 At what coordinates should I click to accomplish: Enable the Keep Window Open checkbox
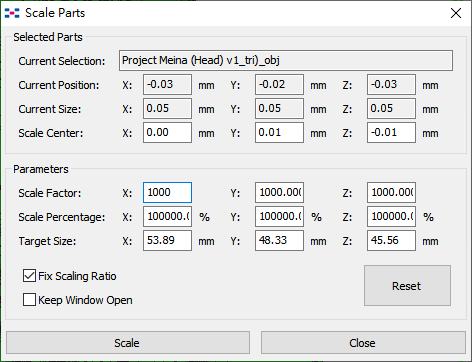pyautogui.click(x=29, y=300)
